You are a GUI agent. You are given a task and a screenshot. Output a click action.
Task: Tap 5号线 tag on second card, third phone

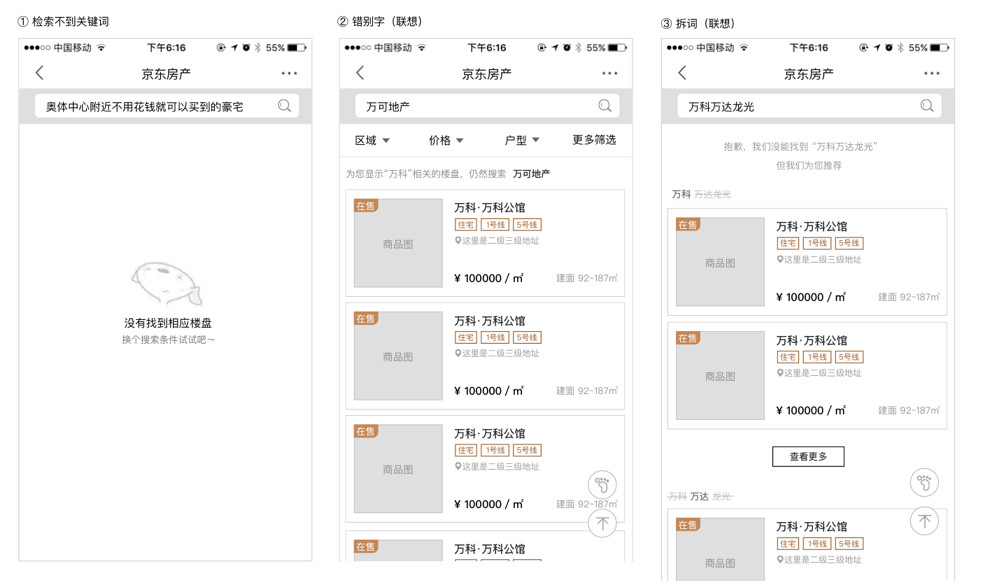coord(849,357)
